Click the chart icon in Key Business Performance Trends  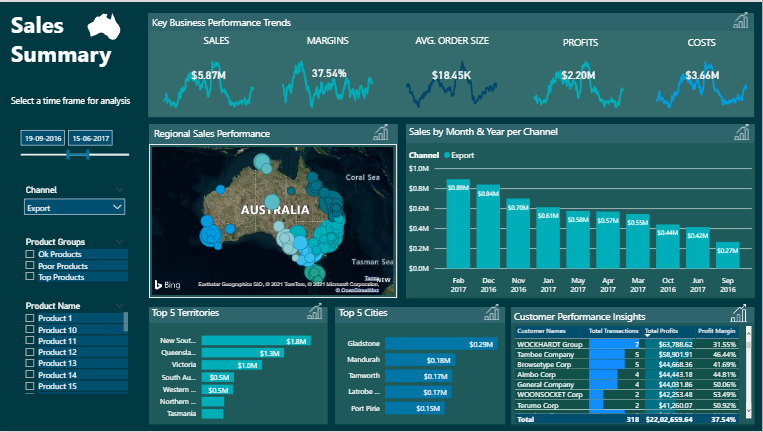click(x=741, y=21)
